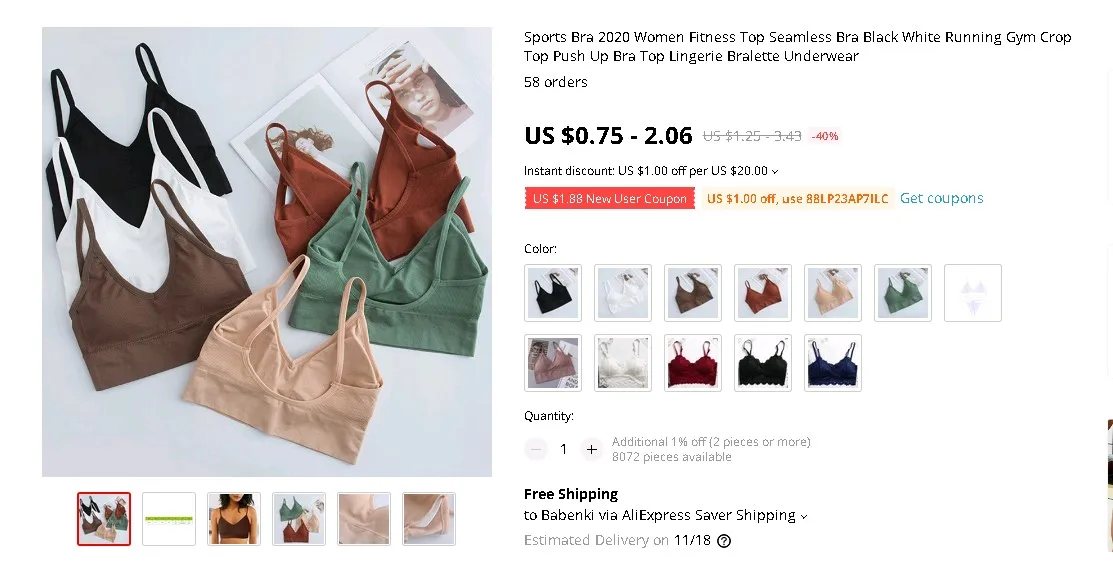1113x561 pixels.
Task: Decrease quantity with the minus button
Action: 536,449
